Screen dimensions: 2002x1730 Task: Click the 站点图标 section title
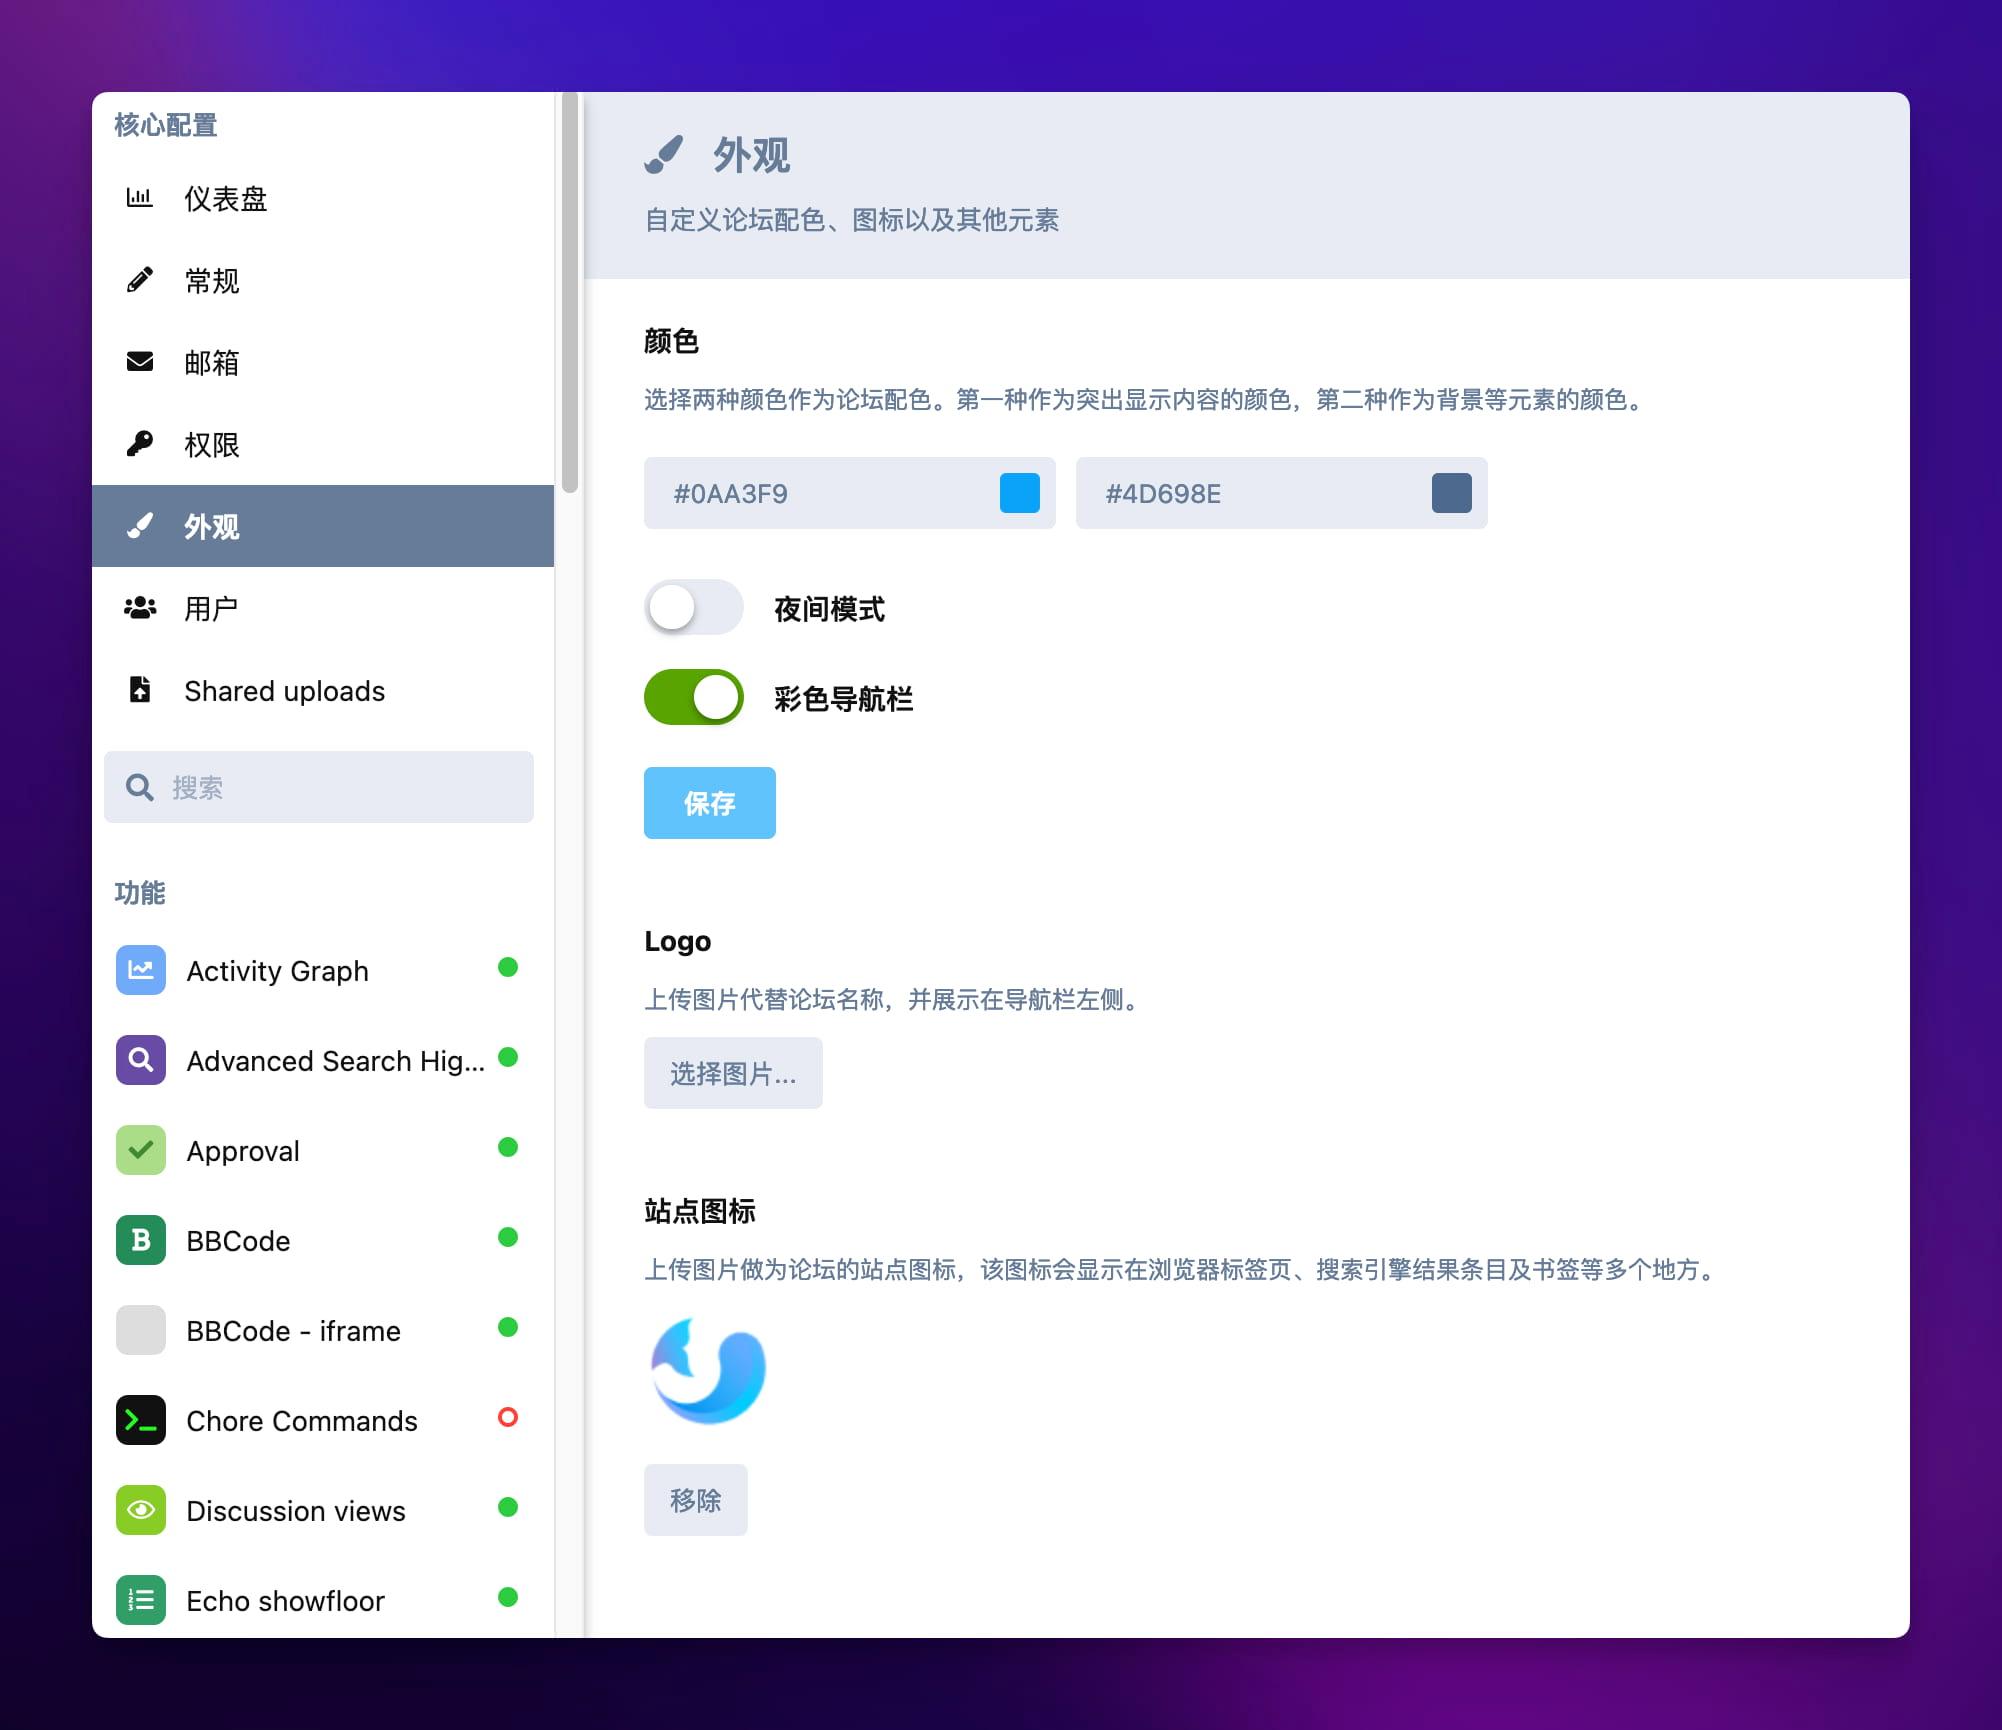click(700, 1211)
